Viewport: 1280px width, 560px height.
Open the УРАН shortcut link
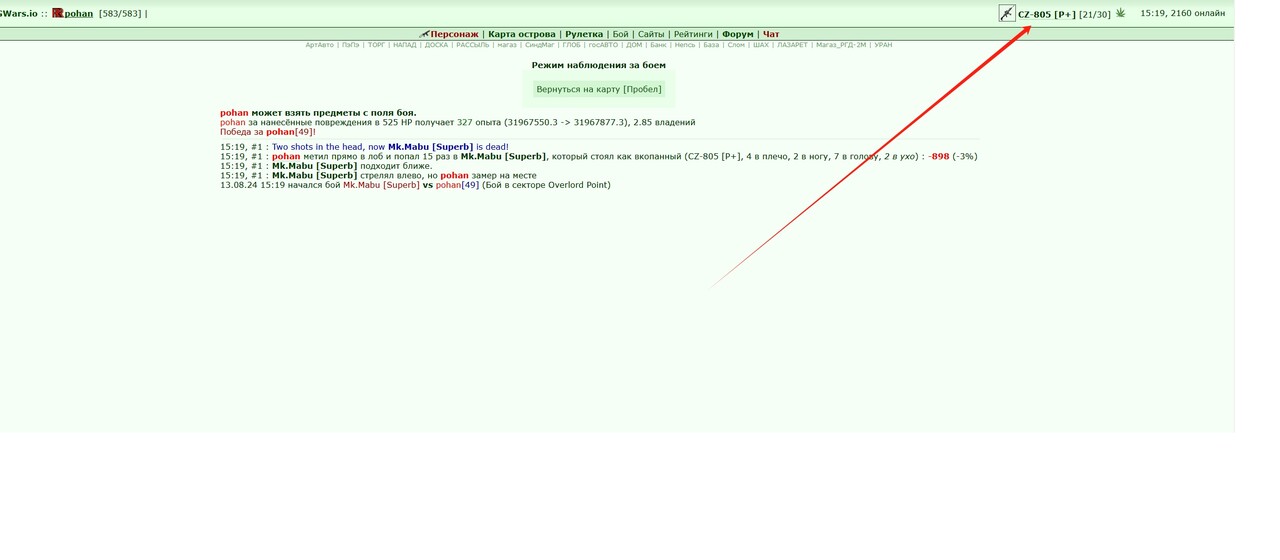point(883,45)
